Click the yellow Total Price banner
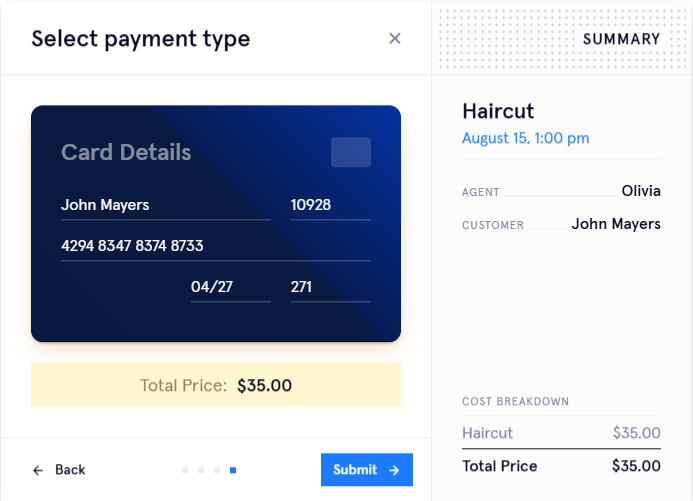The width and height of the screenshot is (693, 501). (x=216, y=385)
